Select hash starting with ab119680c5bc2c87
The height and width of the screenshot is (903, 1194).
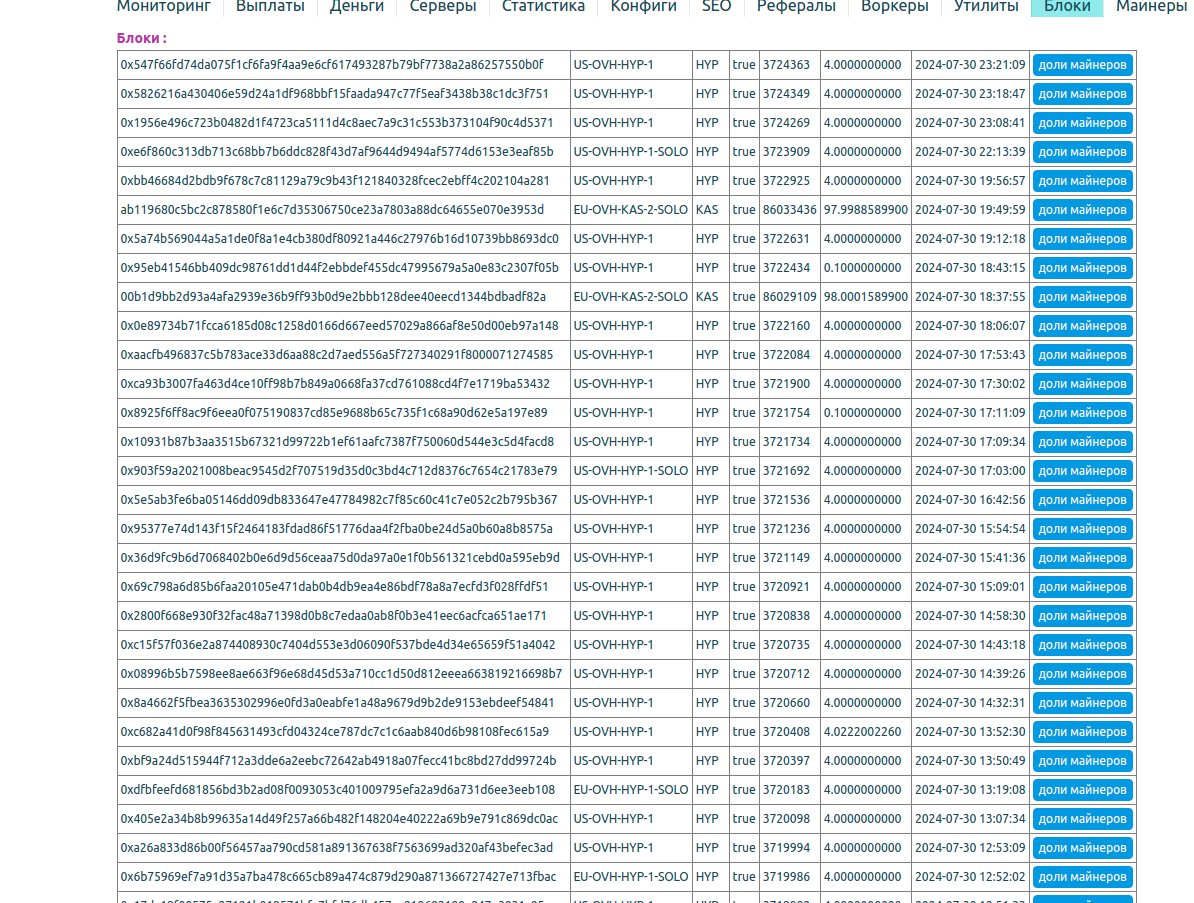coord(332,210)
